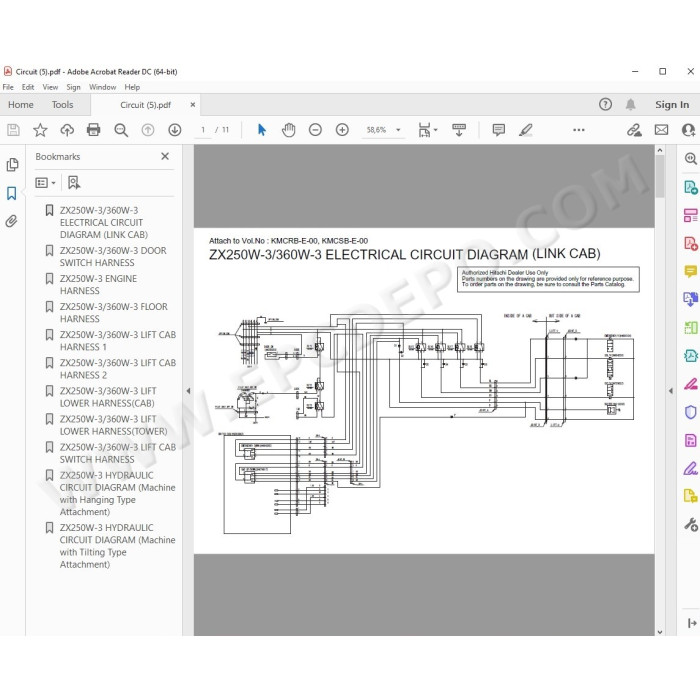Go to next page arrow
700x700 pixels.
point(175,130)
